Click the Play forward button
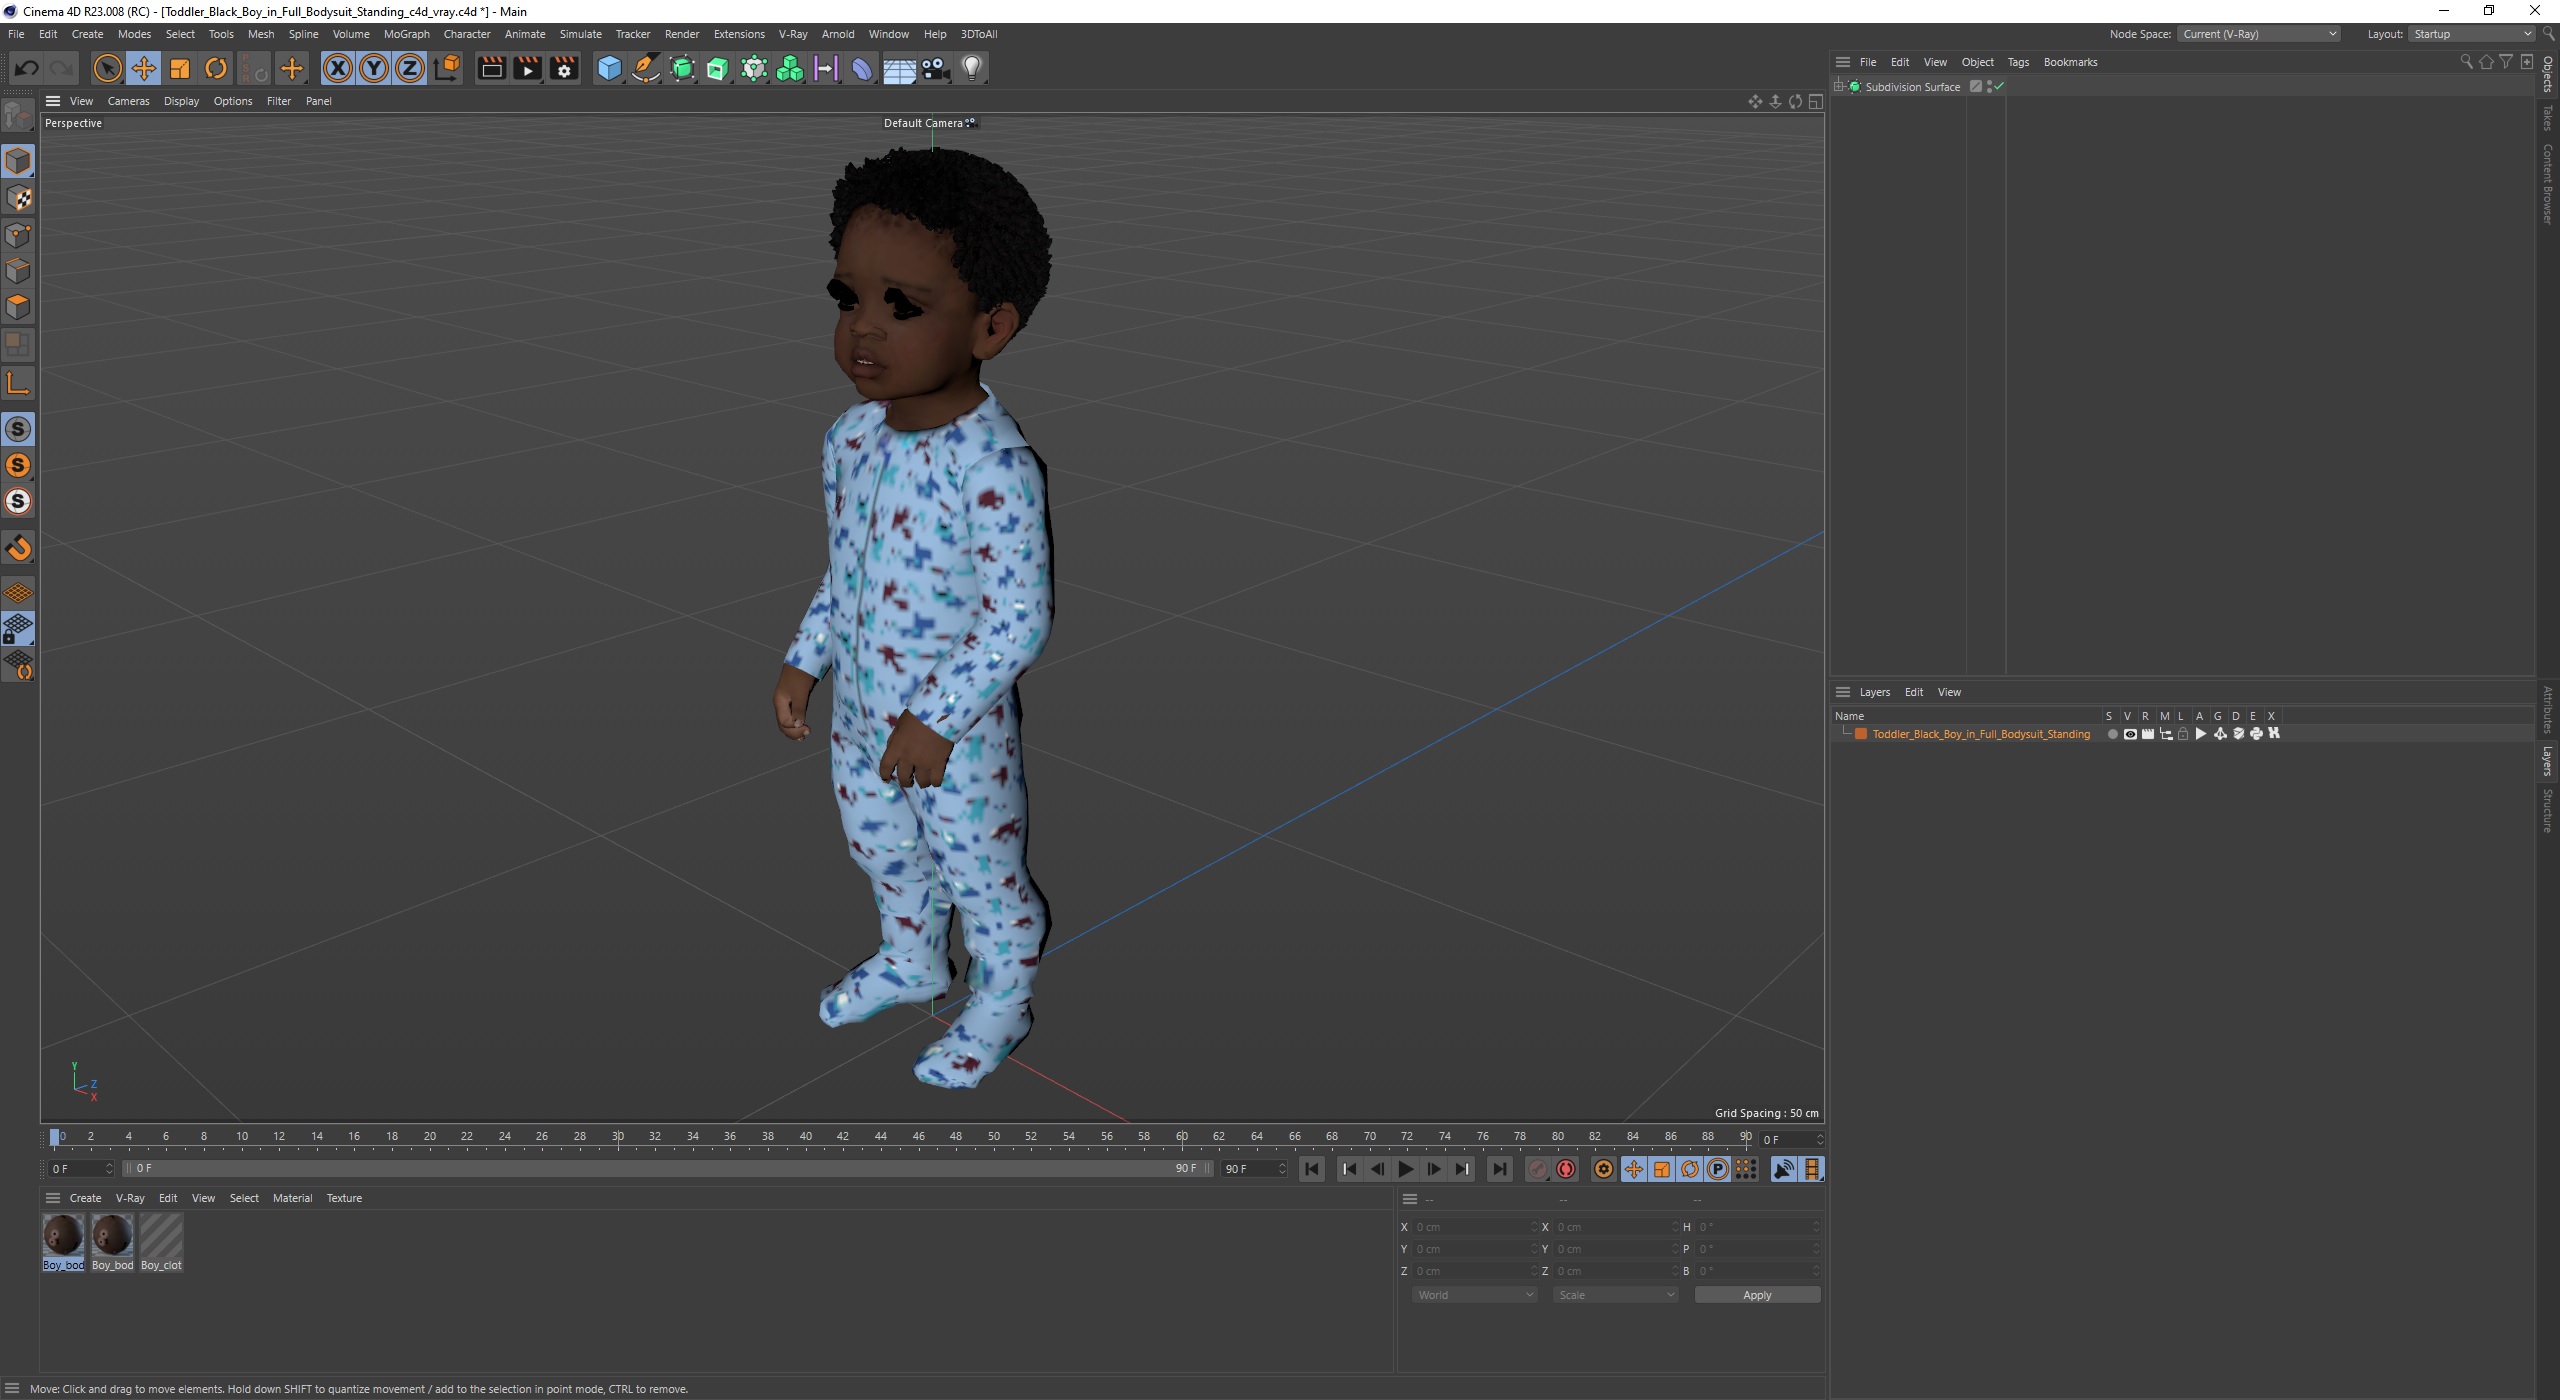This screenshot has width=2560, height=1400. [1406, 1169]
